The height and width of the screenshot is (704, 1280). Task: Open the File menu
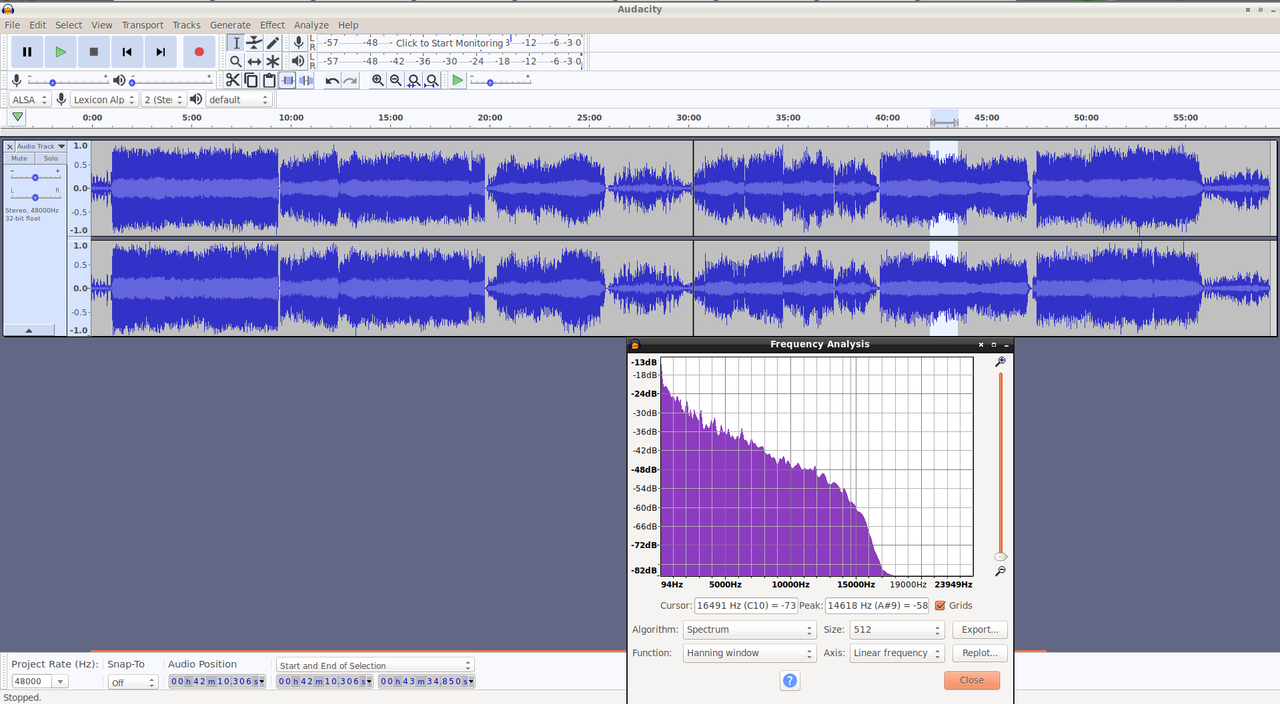pos(12,25)
